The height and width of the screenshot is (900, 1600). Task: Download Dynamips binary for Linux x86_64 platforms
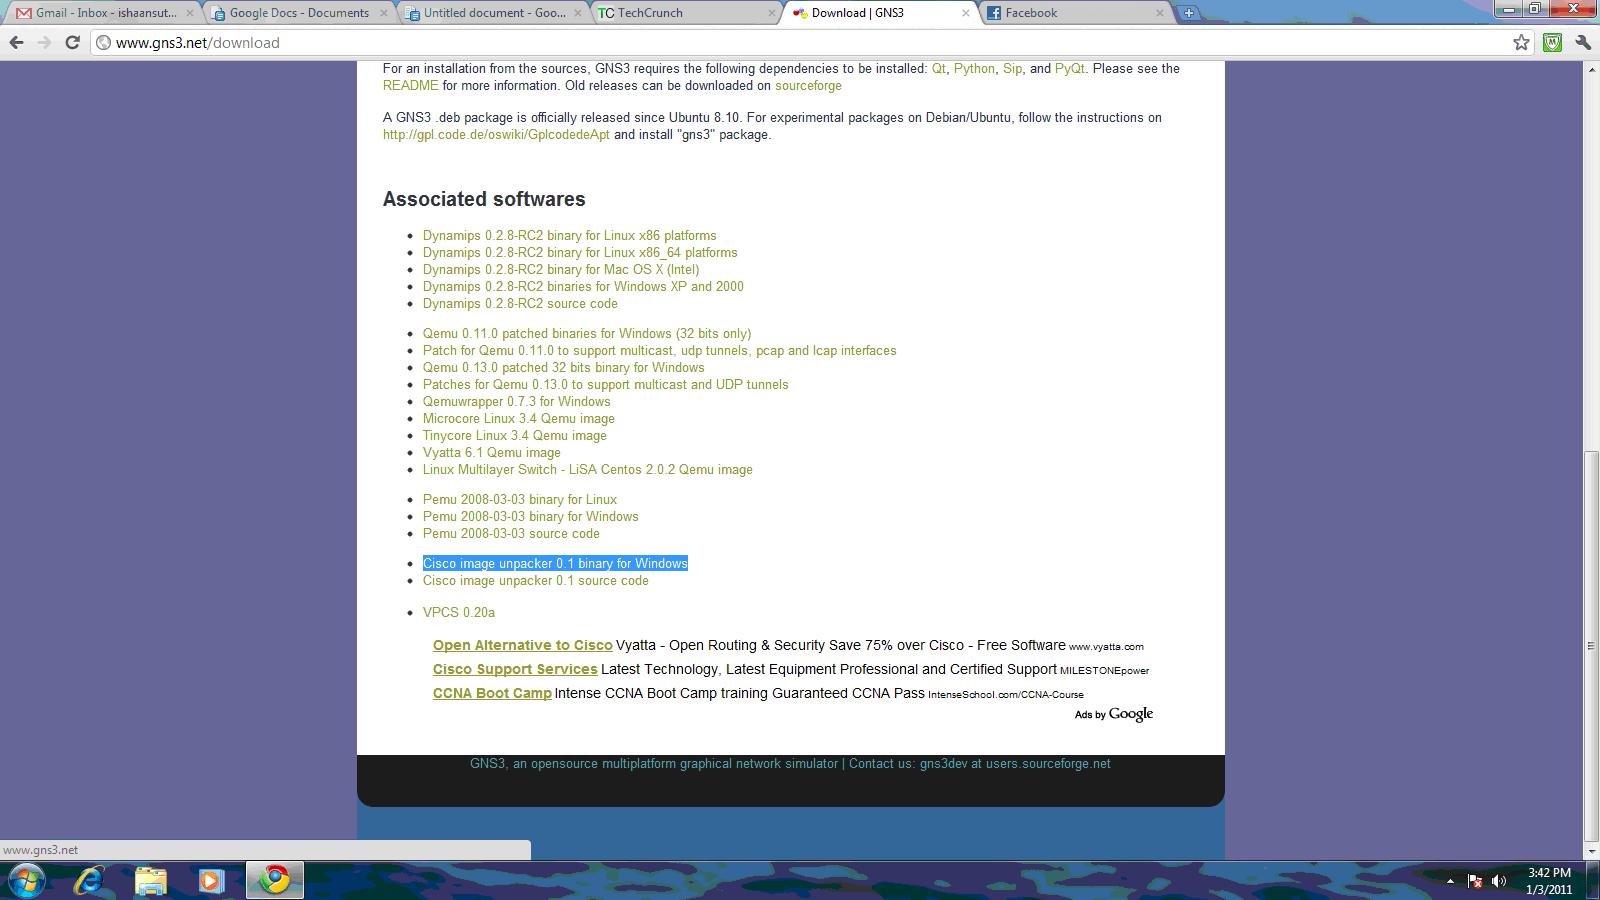(x=580, y=253)
